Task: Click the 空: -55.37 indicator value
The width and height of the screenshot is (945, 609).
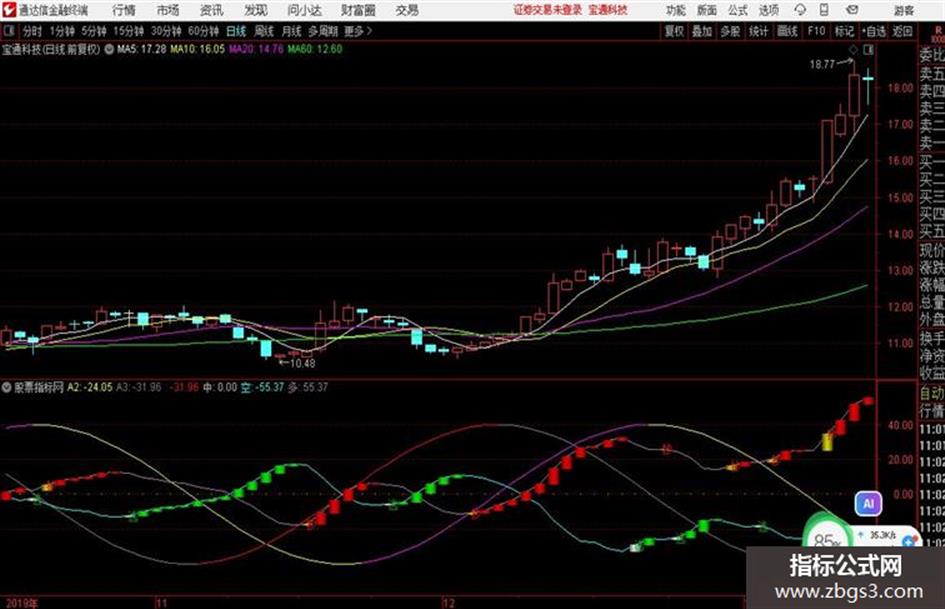Action: point(262,387)
